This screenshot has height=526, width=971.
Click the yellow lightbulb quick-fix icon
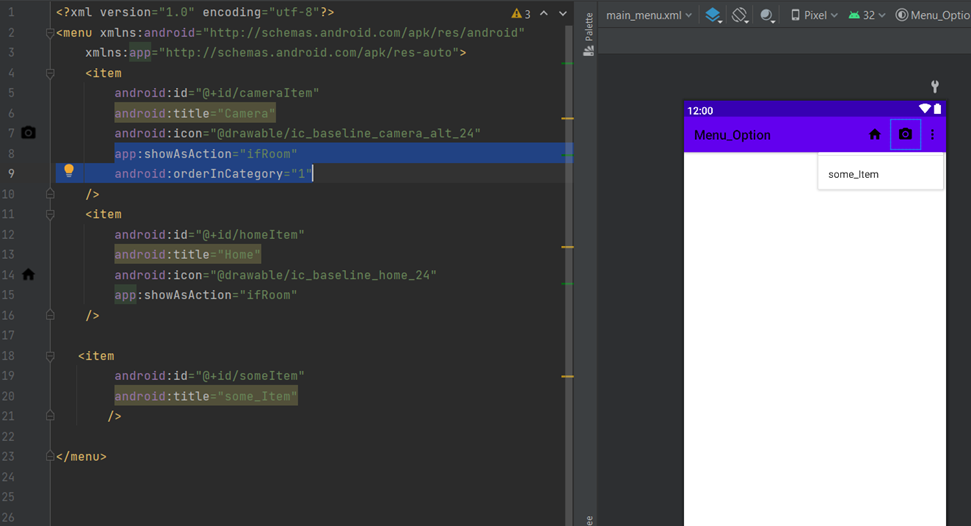click(x=69, y=171)
